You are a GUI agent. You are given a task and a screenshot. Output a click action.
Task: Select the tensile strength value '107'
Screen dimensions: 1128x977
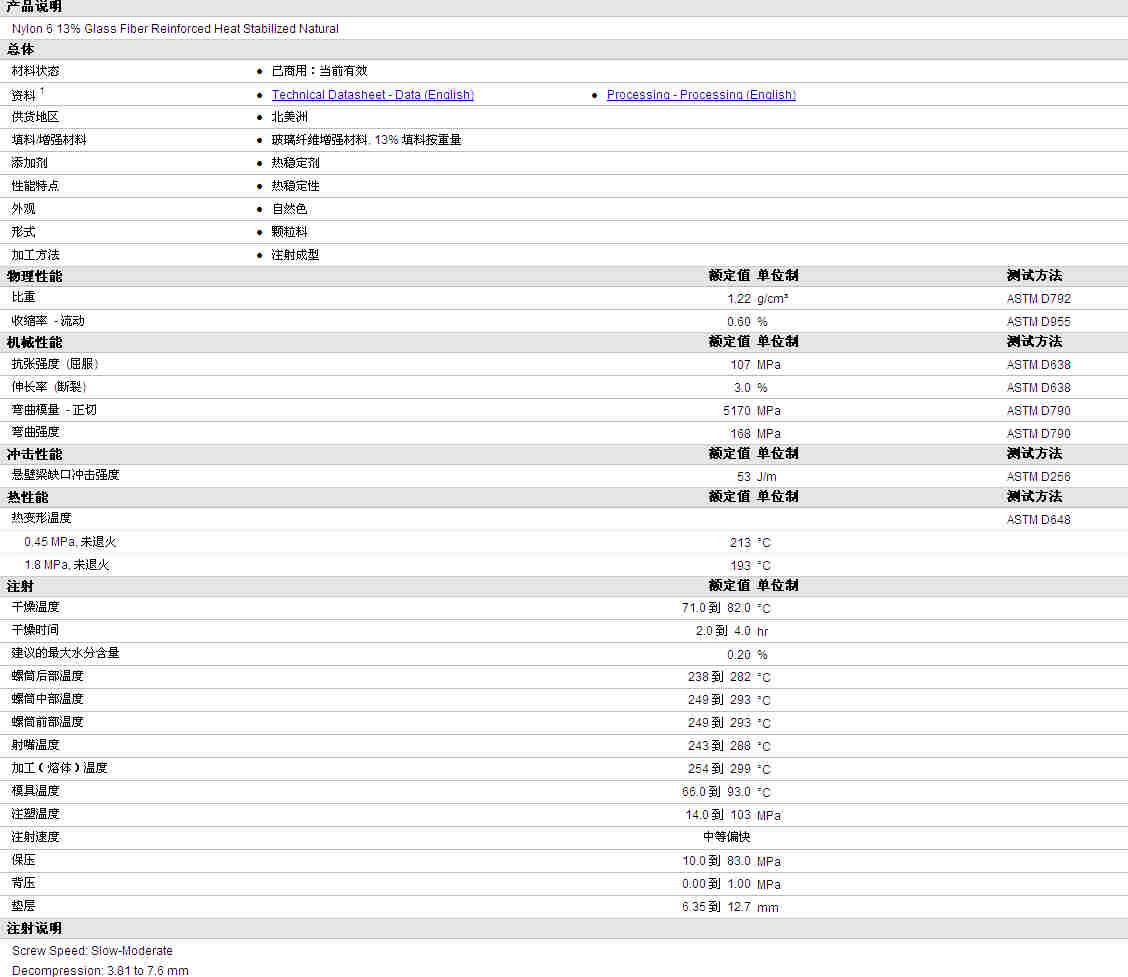[740, 365]
